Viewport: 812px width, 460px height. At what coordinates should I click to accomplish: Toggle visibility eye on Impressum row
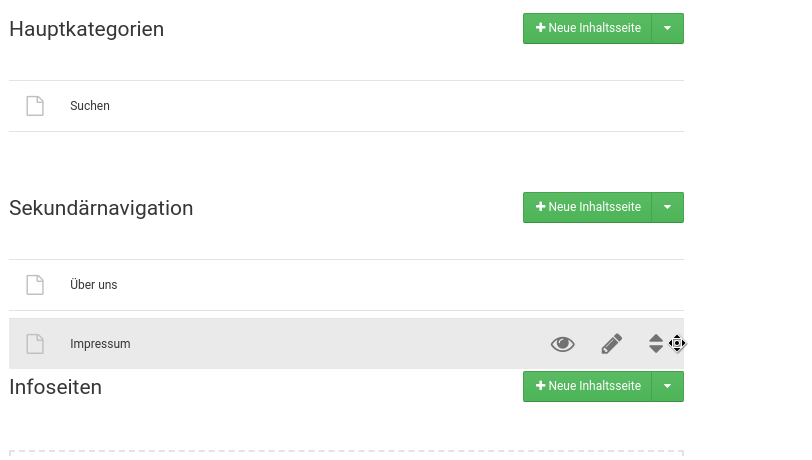click(x=563, y=344)
